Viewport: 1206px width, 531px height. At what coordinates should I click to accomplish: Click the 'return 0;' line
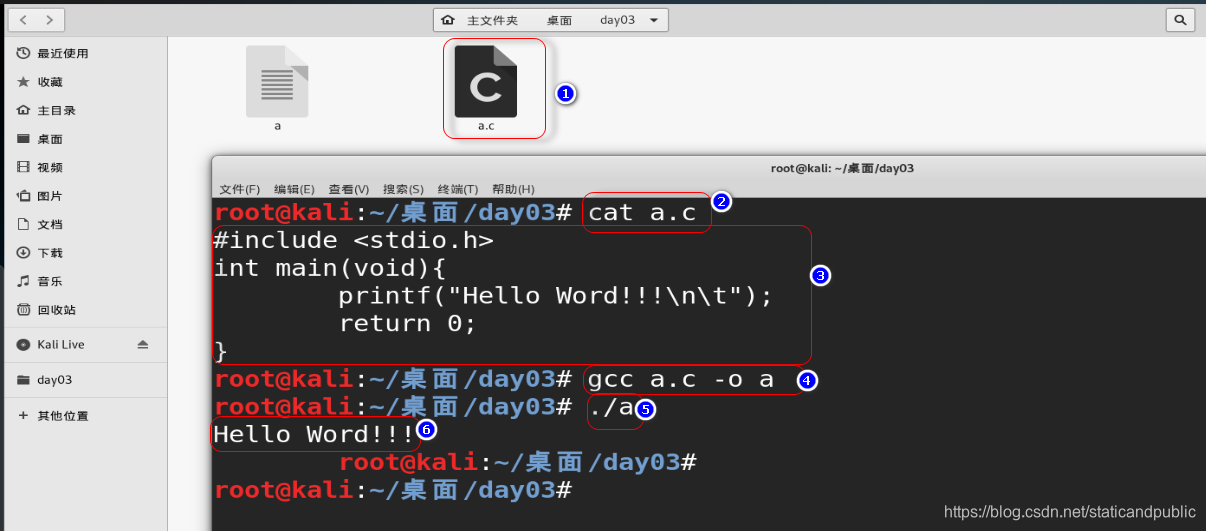point(408,324)
